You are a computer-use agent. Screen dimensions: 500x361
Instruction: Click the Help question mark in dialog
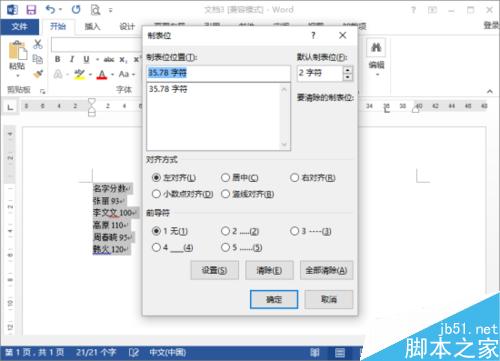click(x=313, y=35)
